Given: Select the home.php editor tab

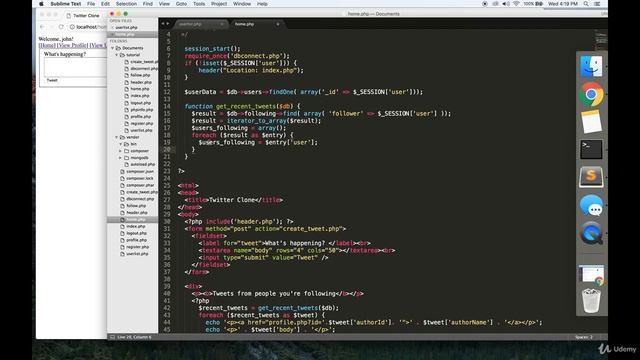Looking at the screenshot, I should click(x=256, y=24).
